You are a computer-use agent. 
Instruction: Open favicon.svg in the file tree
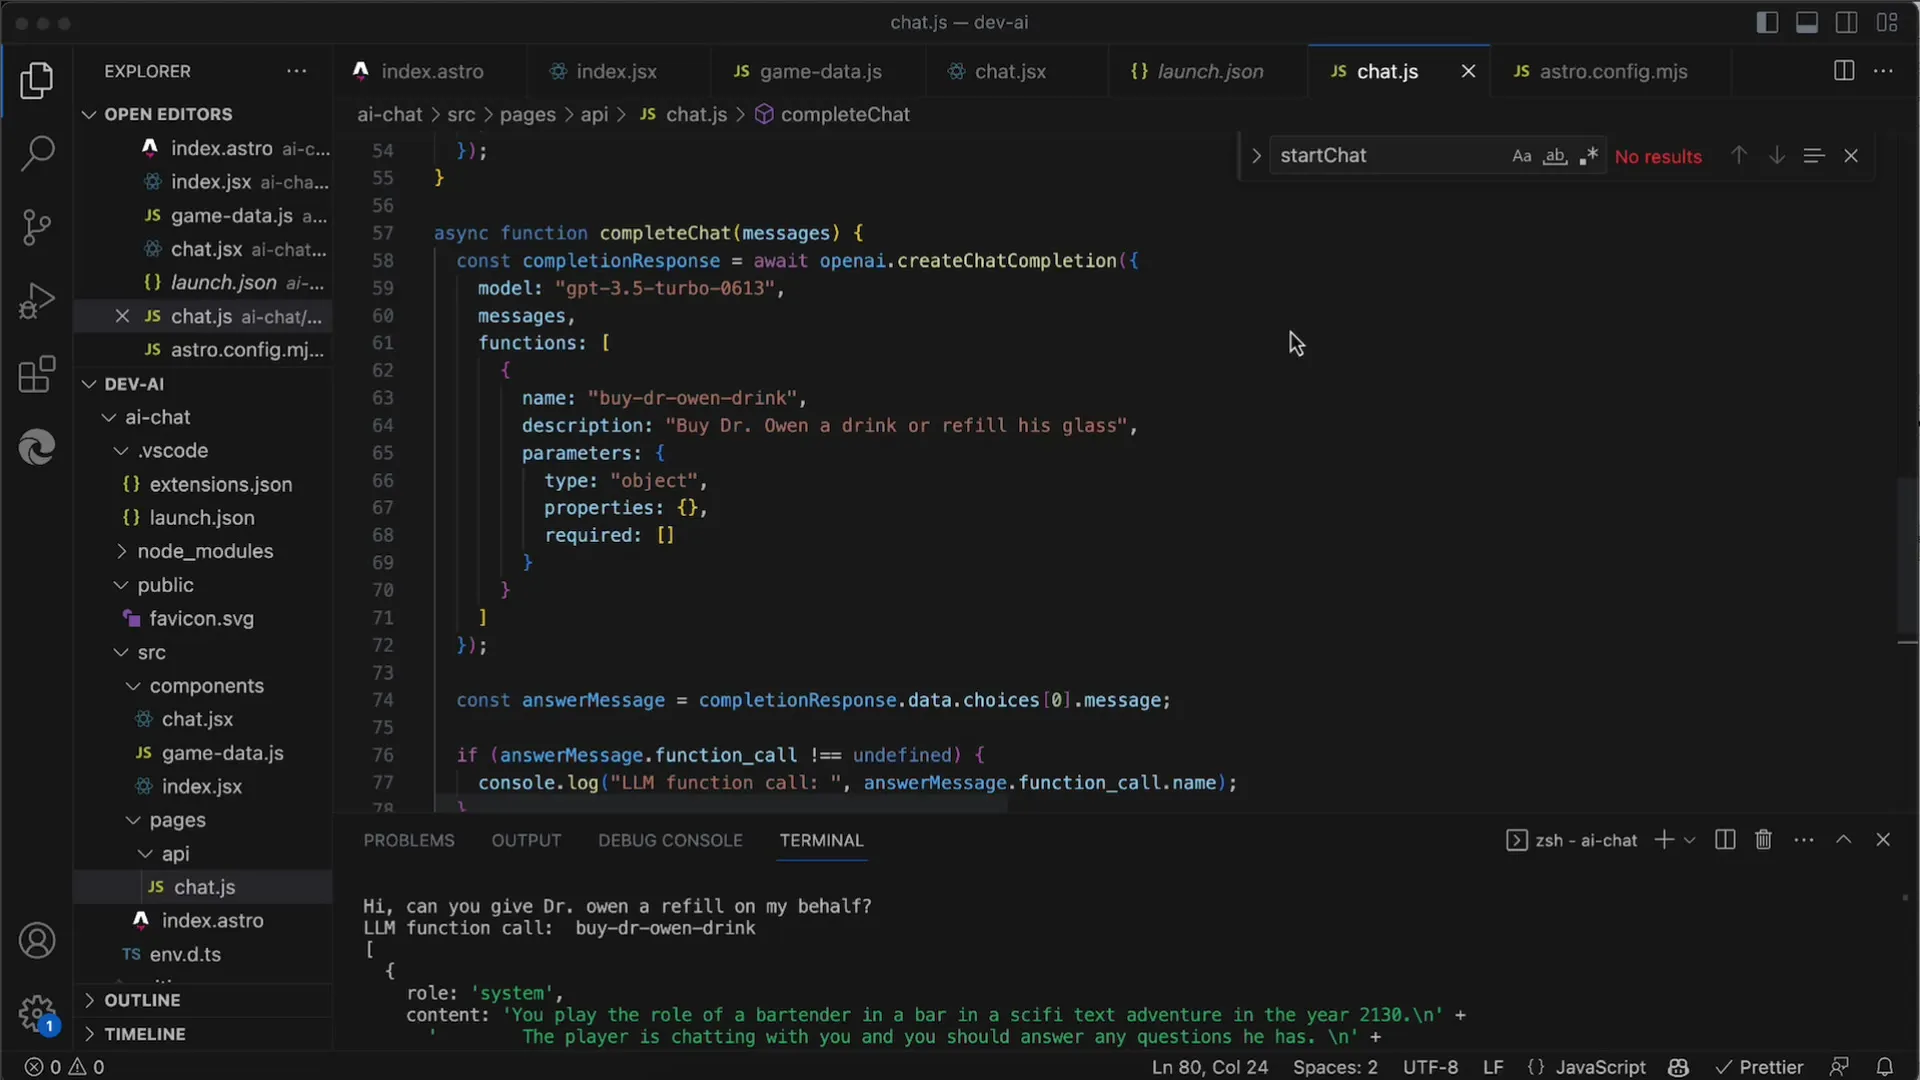coord(201,619)
